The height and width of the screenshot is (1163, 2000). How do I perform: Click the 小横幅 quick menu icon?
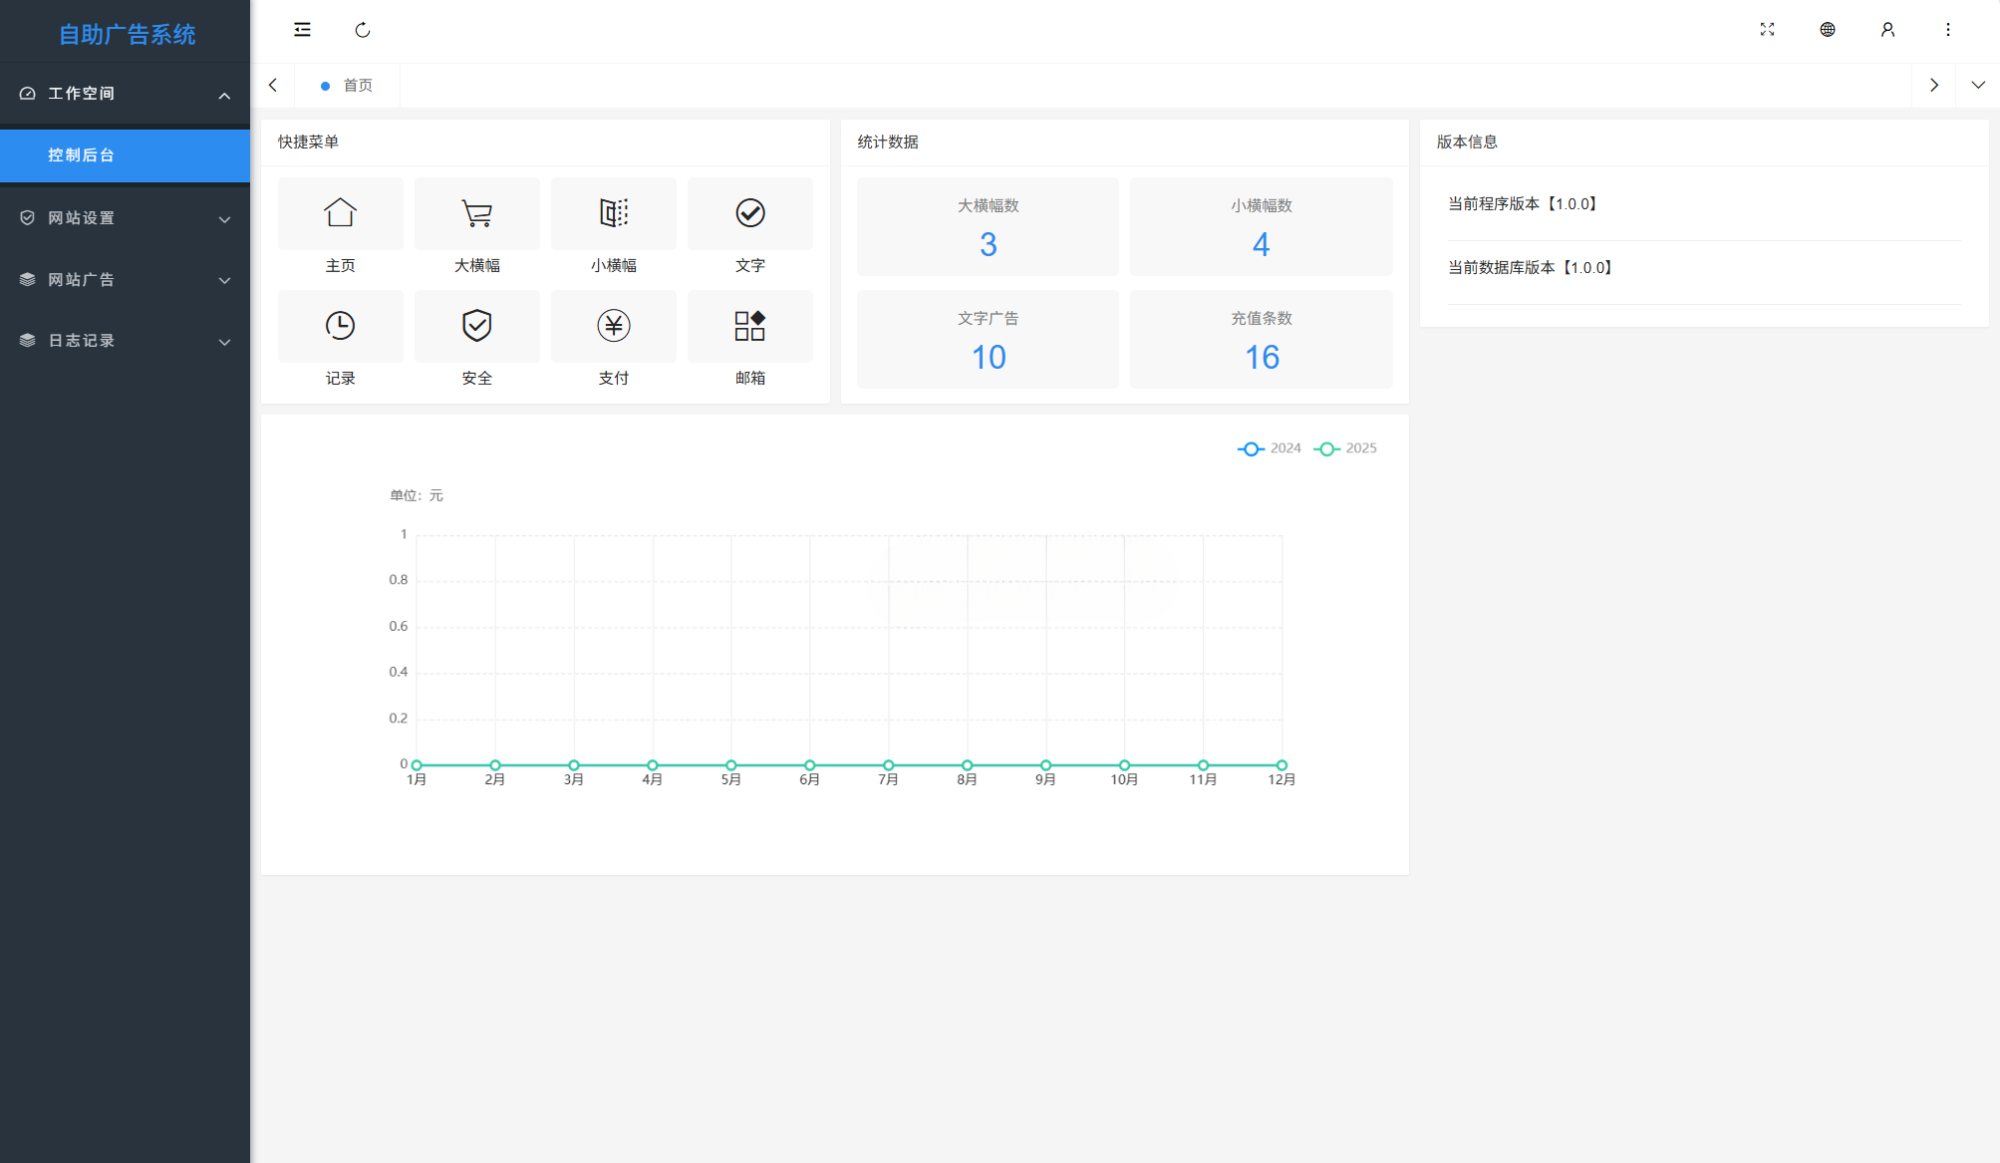tap(613, 213)
